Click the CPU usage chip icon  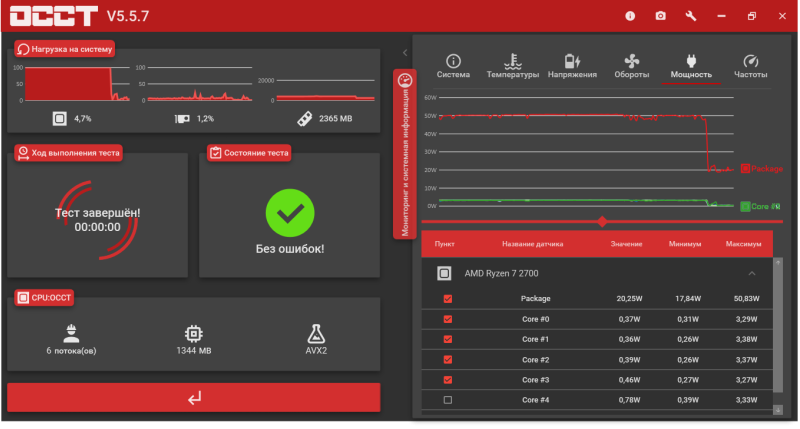pos(60,118)
